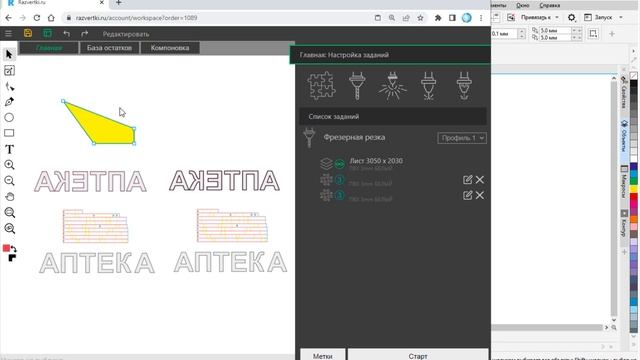Select the fifth cutting head icon
This screenshot has width=640, height=360.
[x=464, y=86]
